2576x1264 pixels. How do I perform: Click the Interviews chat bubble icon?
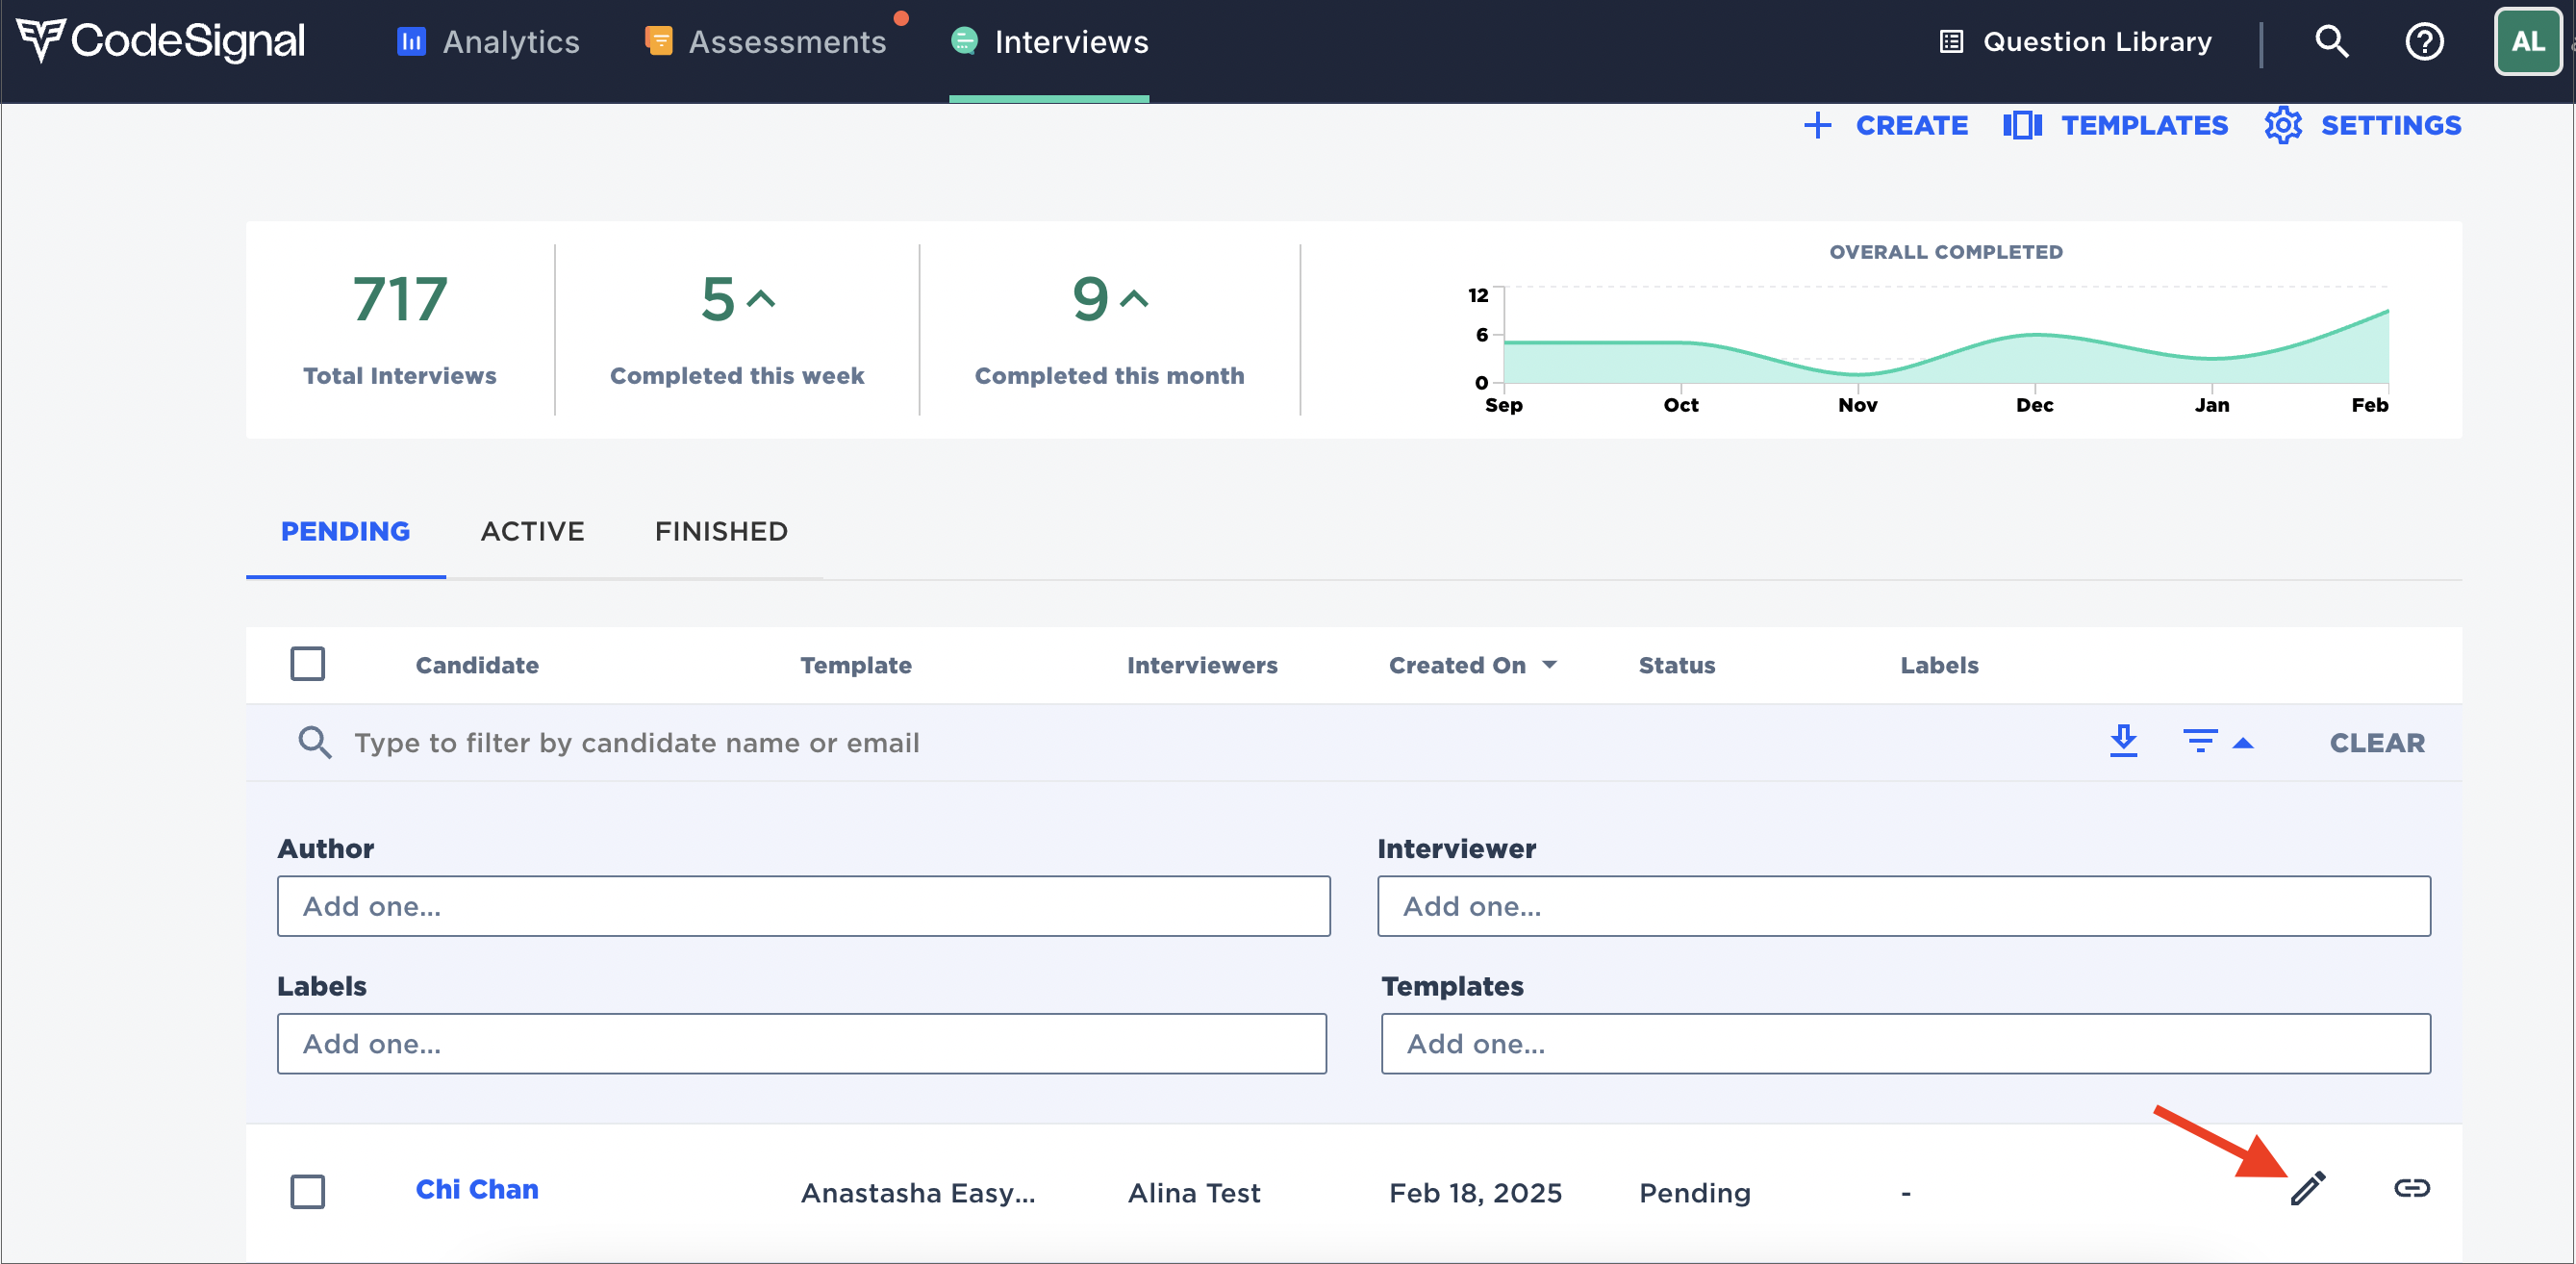coord(964,41)
